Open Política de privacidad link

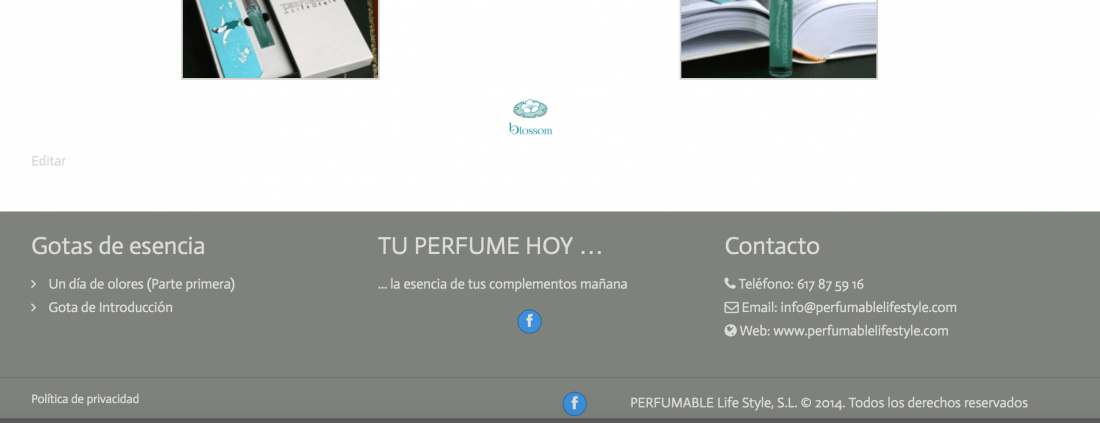click(x=85, y=398)
